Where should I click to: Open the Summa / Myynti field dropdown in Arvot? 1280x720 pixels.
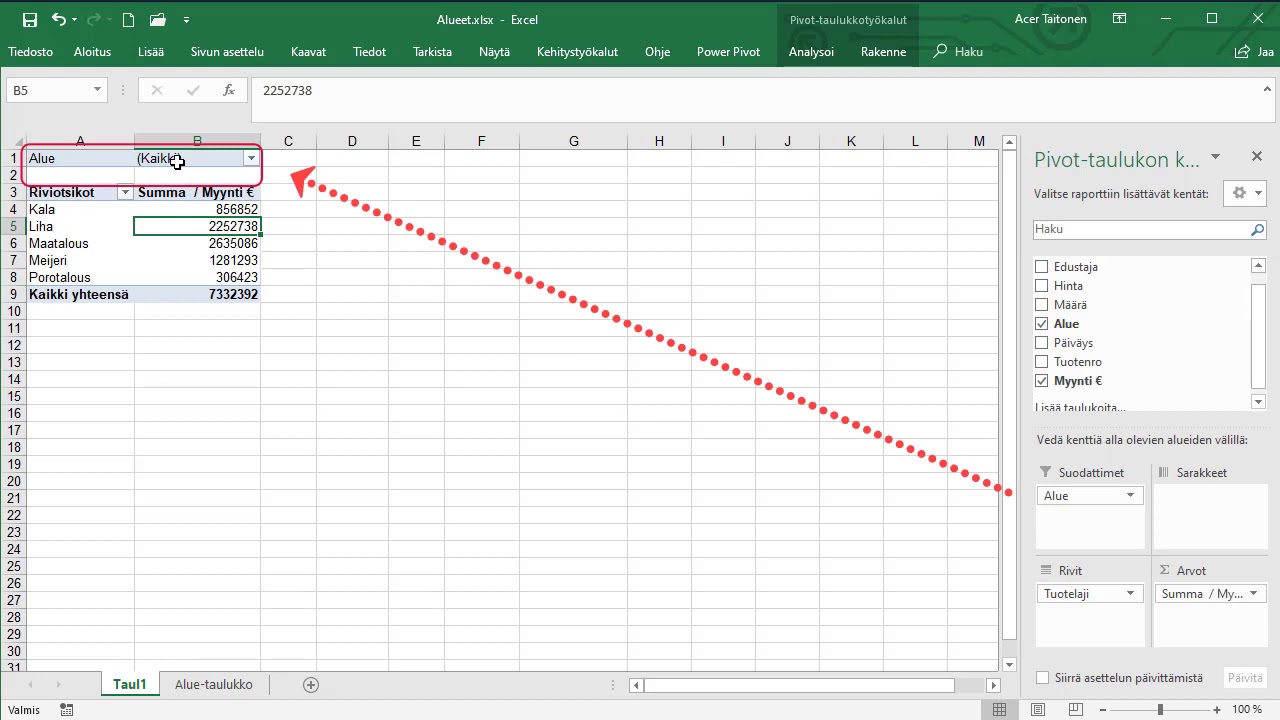coord(1252,594)
